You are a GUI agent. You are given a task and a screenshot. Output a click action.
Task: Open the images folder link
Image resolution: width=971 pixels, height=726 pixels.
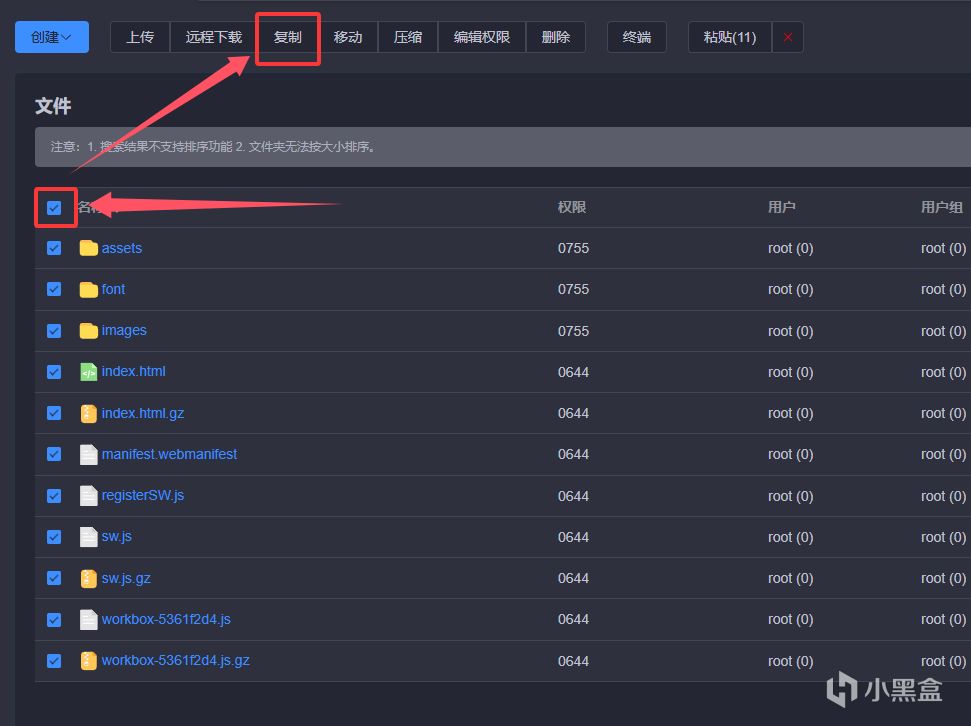[124, 331]
